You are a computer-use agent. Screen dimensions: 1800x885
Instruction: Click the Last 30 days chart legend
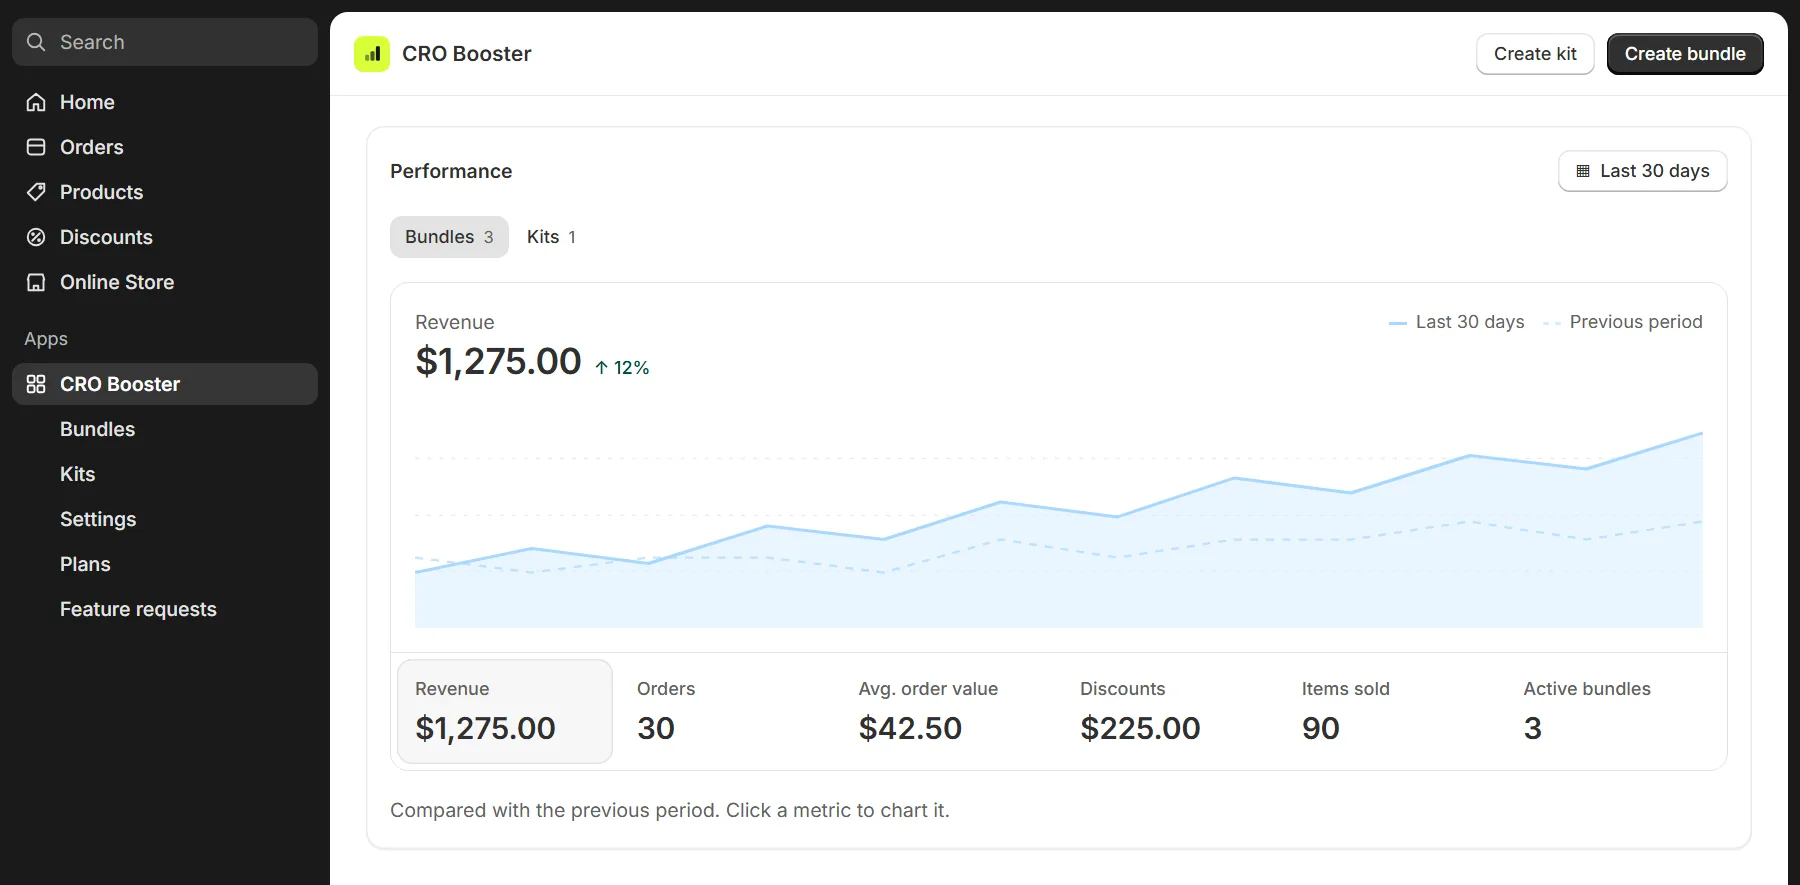click(1457, 322)
